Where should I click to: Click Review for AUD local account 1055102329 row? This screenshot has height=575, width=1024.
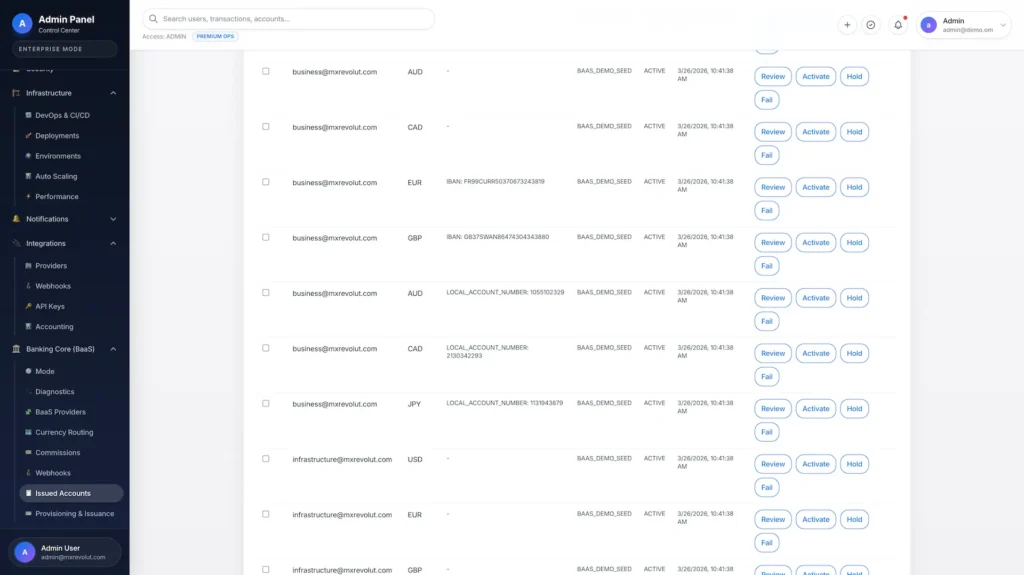[x=773, y=298]
